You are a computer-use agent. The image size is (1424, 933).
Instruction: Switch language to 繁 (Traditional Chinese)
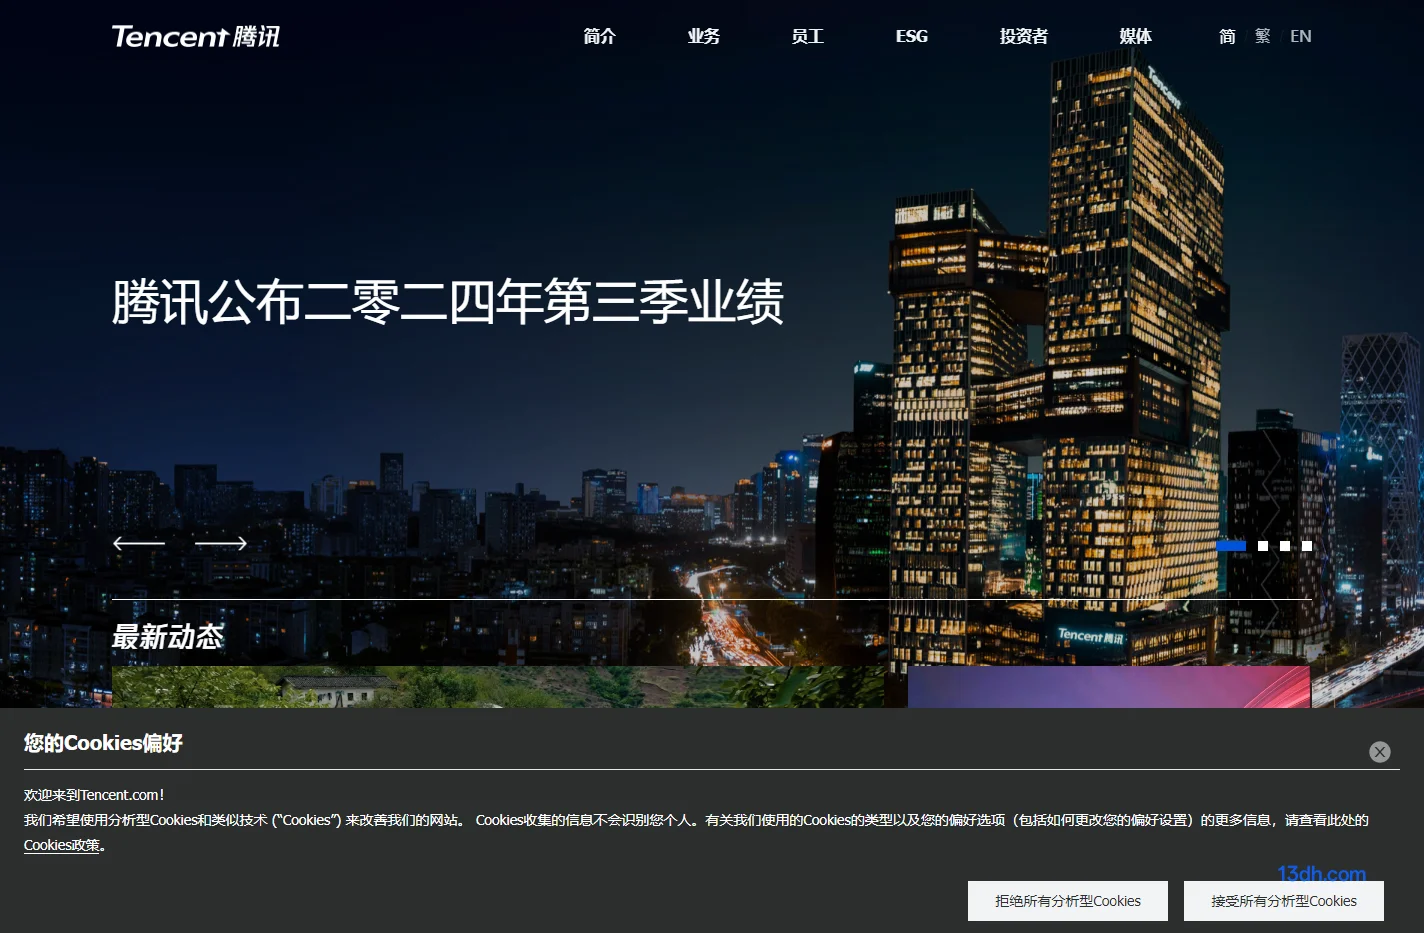click(x=1263, y=36)
